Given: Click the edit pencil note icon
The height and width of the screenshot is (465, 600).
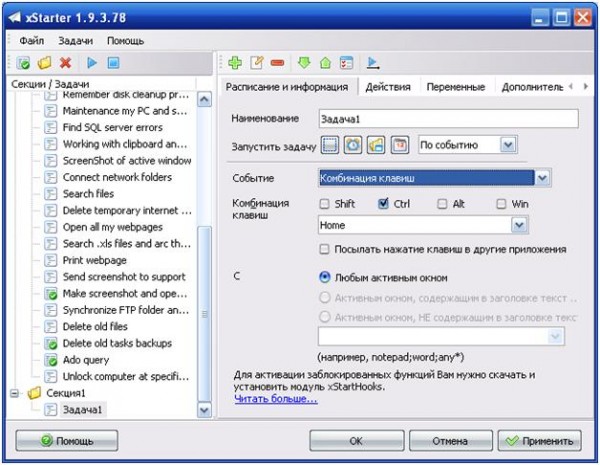Looking at the screenshot, I should coord(256,63).
